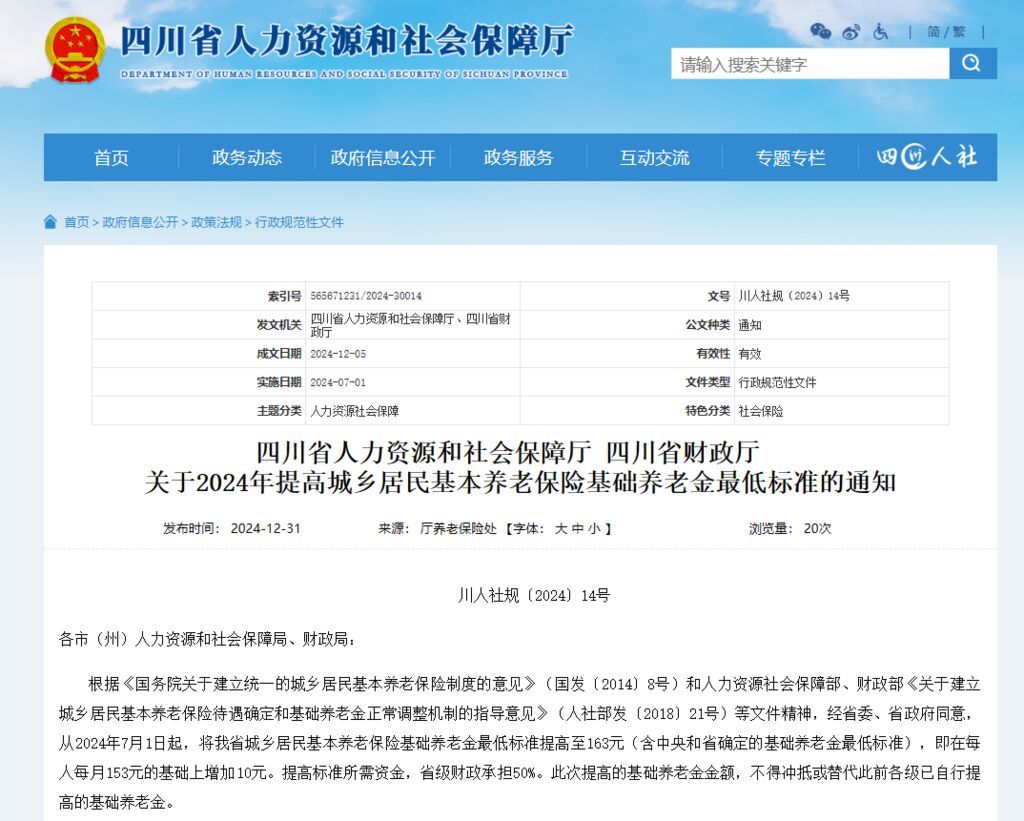The height and width of the screenshot is (821, 1024).
Task: Open the 专题专栏 nav item
Action: [x=790, y=157]
